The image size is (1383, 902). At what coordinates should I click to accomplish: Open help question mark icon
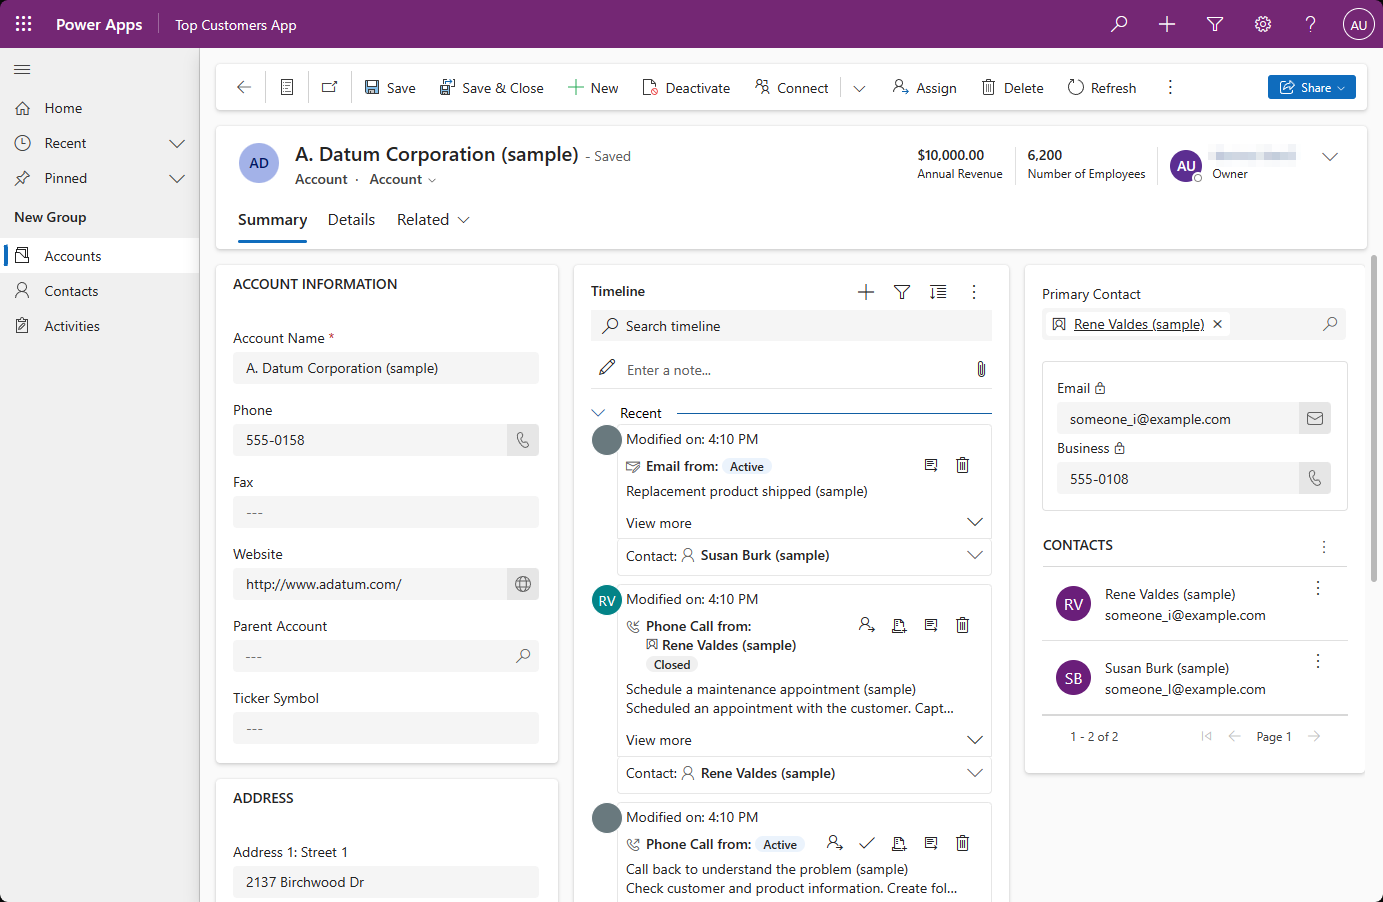(1311, 24)
